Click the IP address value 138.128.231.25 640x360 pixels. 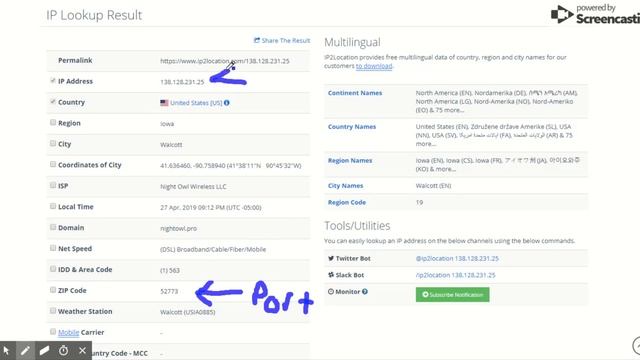182,82
